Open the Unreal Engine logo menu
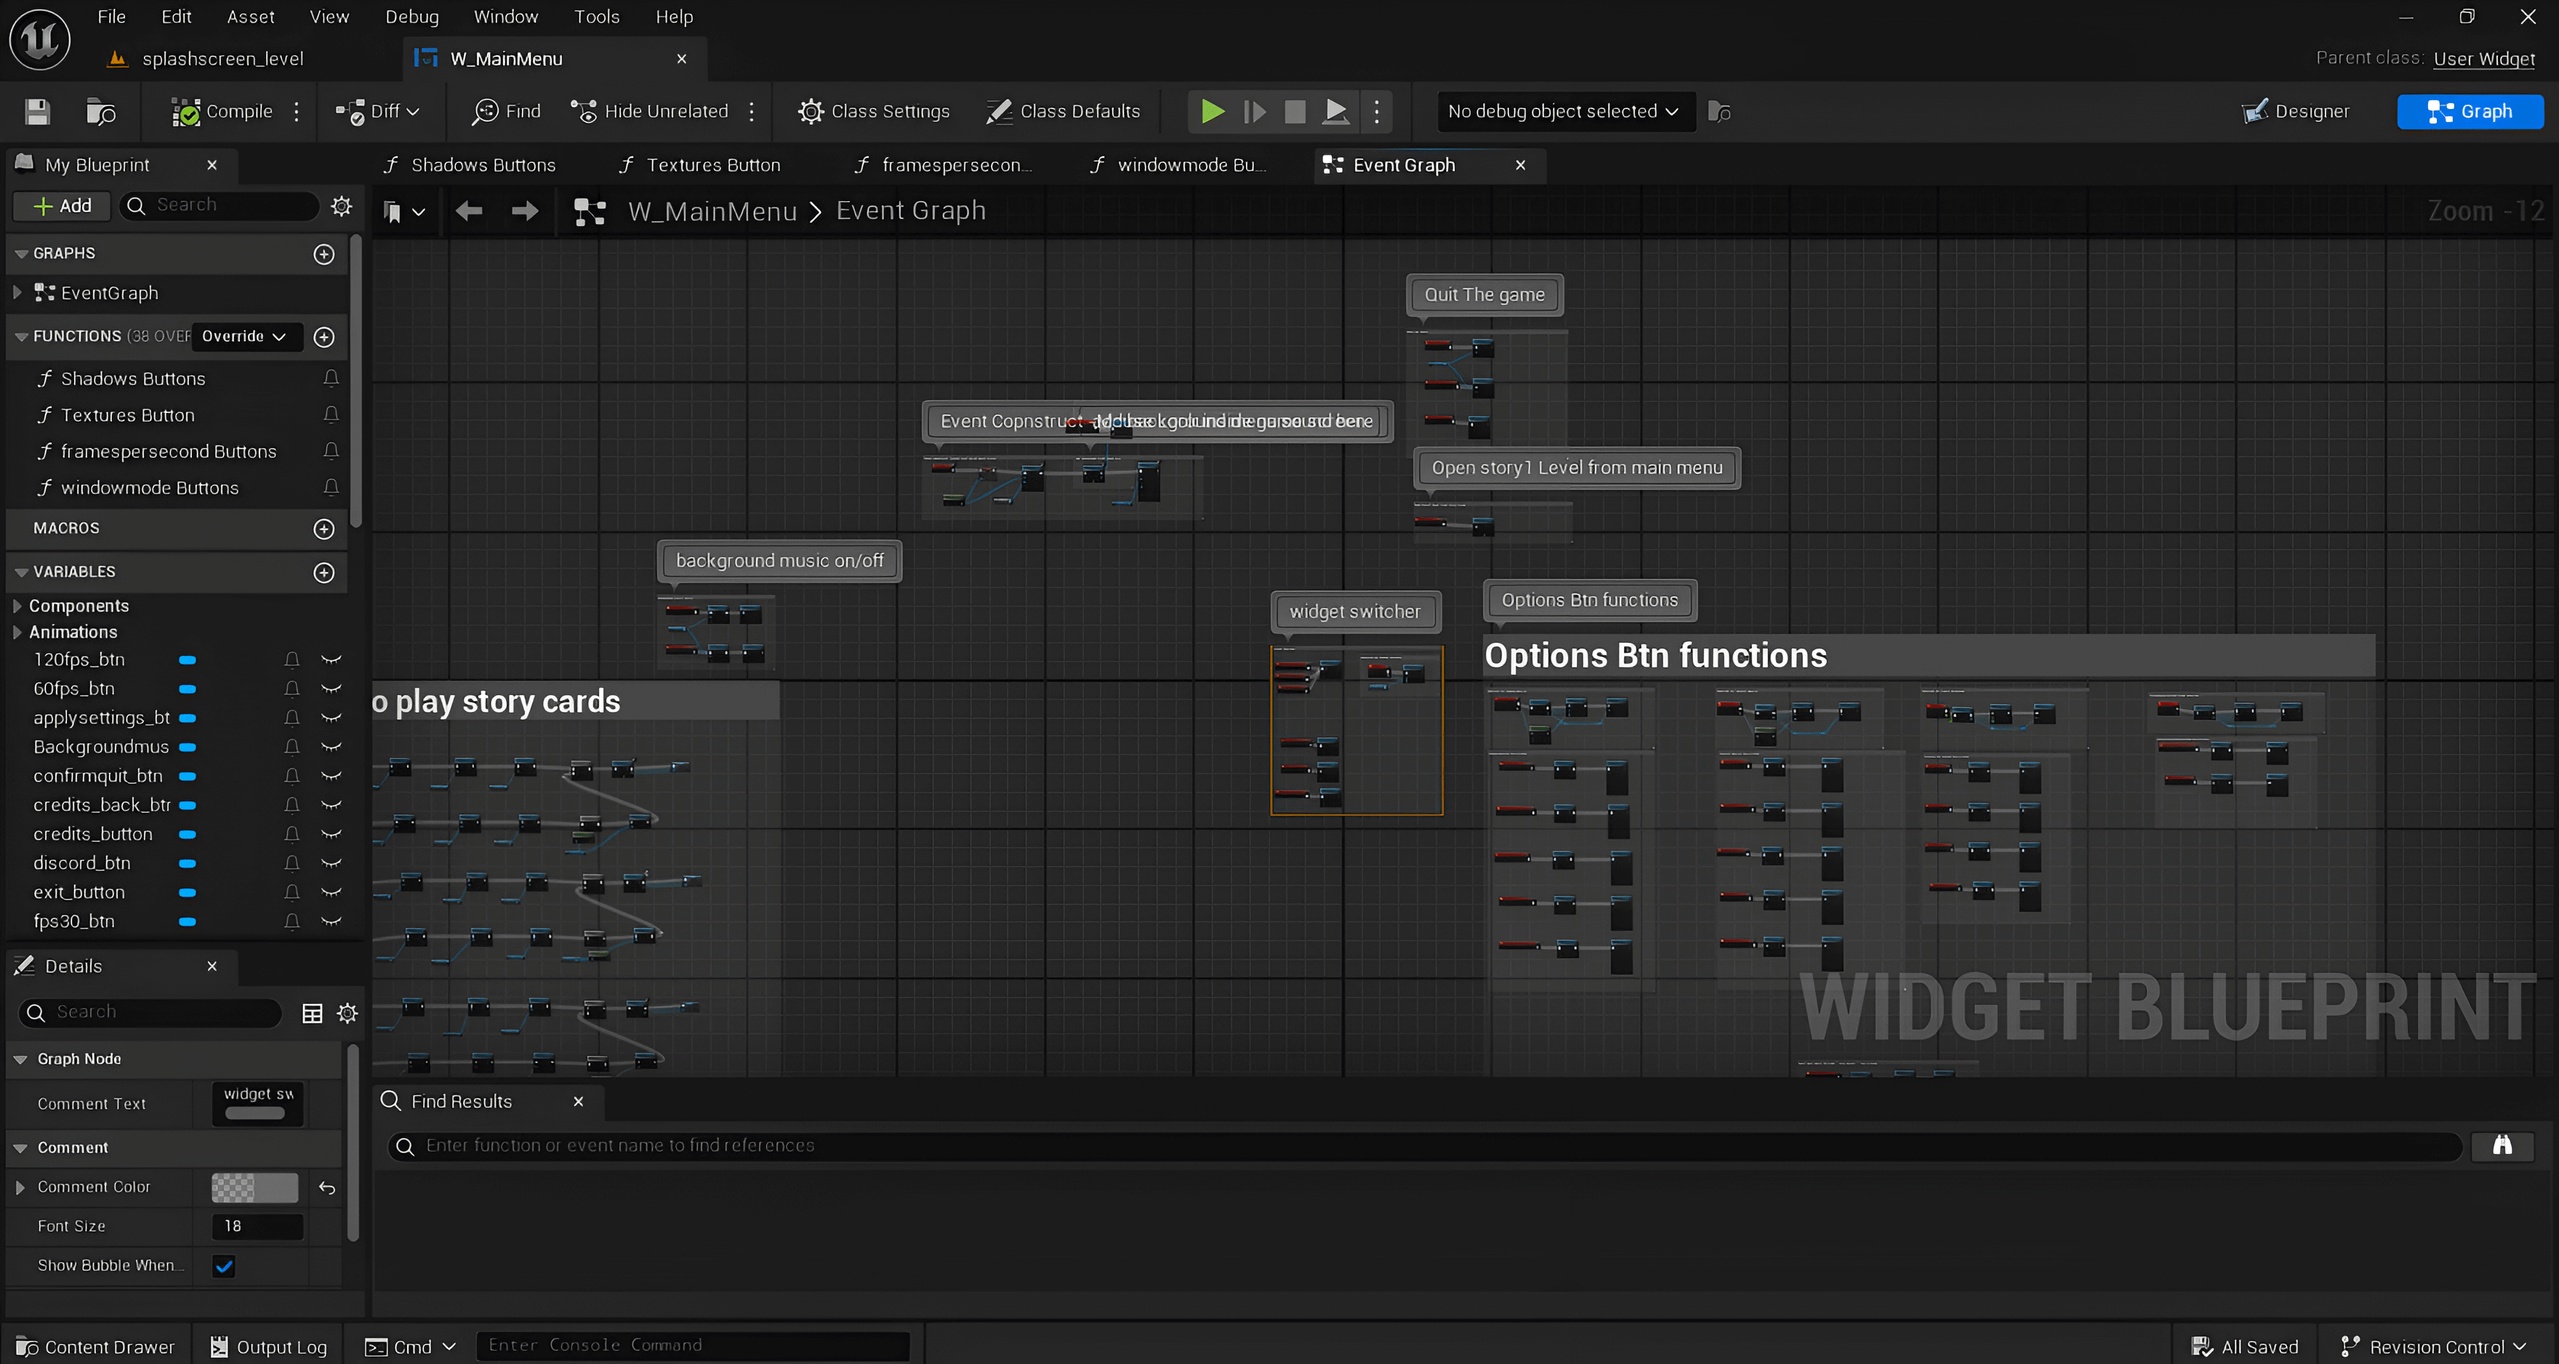Image resolution: width=2559 pixels, height=1364 pixels. [x=40, y=40]
